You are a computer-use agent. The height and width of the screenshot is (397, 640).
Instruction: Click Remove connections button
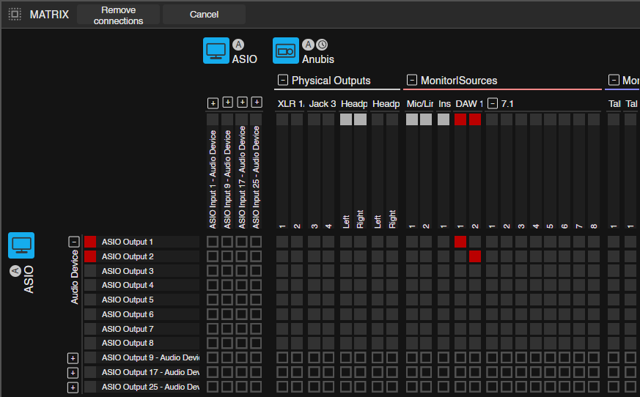pos(118,15)
